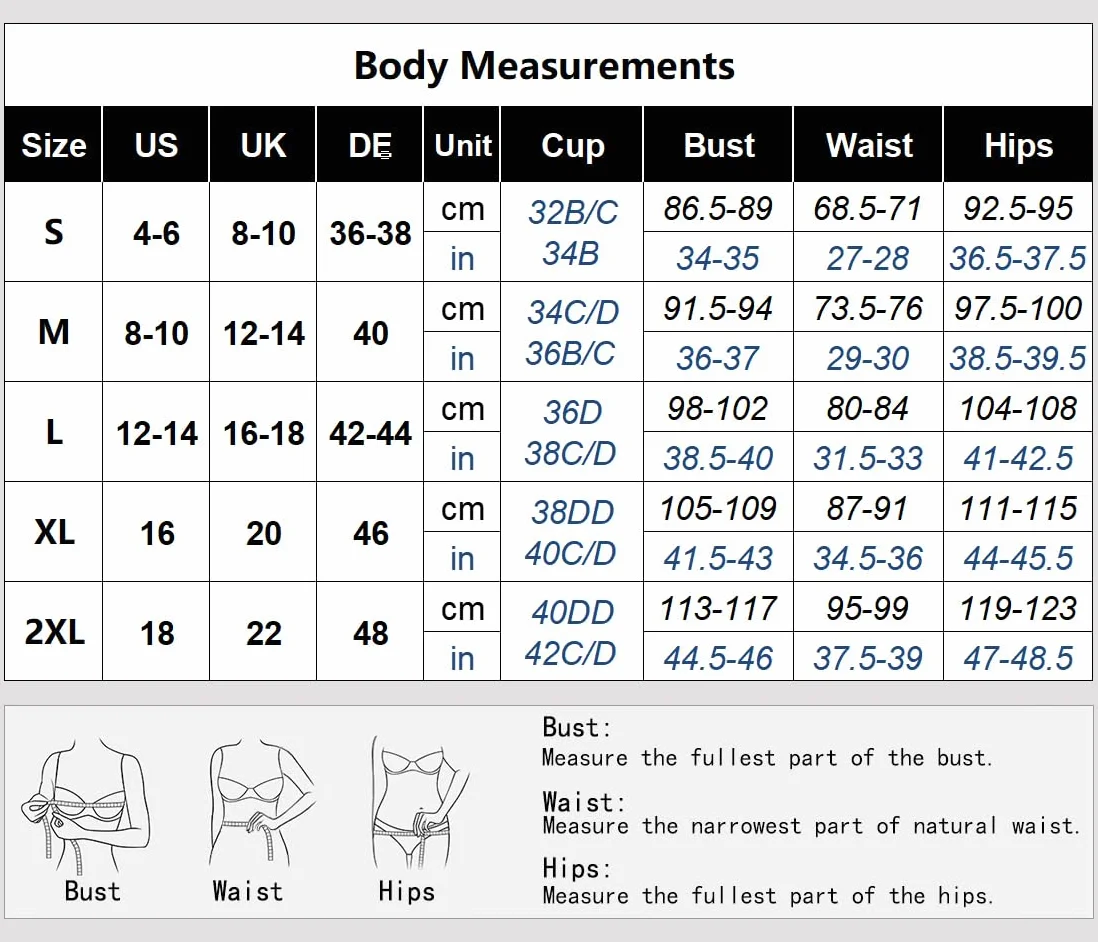The width and height of the screenshot is (1098, 942).
Task: Select the Cup column header
Action: point(572,145)
